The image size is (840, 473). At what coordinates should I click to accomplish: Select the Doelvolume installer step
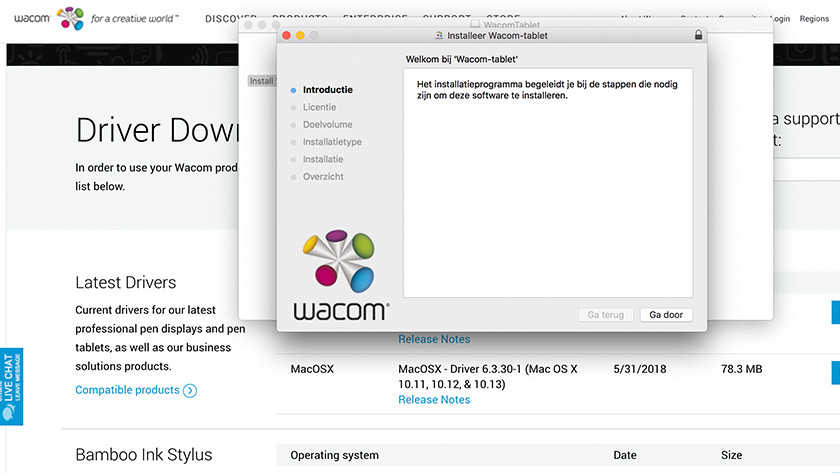coord(327,124)
